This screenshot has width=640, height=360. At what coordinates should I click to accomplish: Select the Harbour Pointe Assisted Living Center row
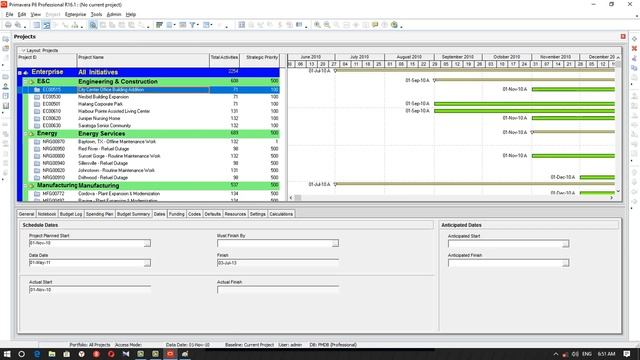pyautogui.click(x=149, y=111)
